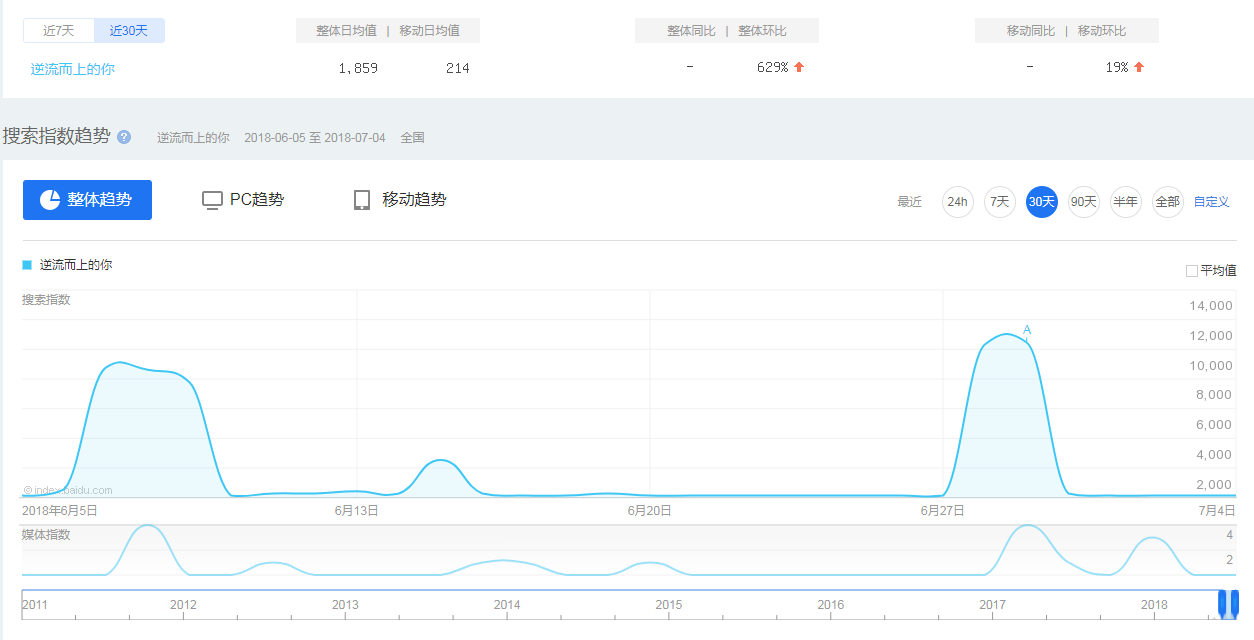Click the 6月20日 axis date label
The image size is (1254, 640).
point(650,511)
